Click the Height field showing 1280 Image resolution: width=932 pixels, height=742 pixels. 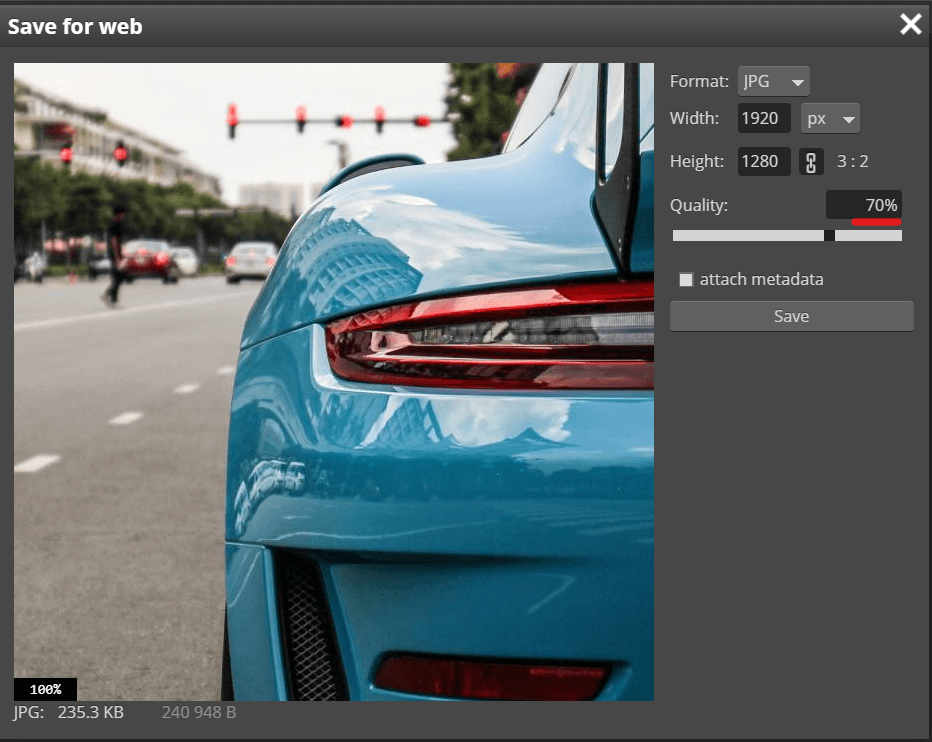(764, 161)
